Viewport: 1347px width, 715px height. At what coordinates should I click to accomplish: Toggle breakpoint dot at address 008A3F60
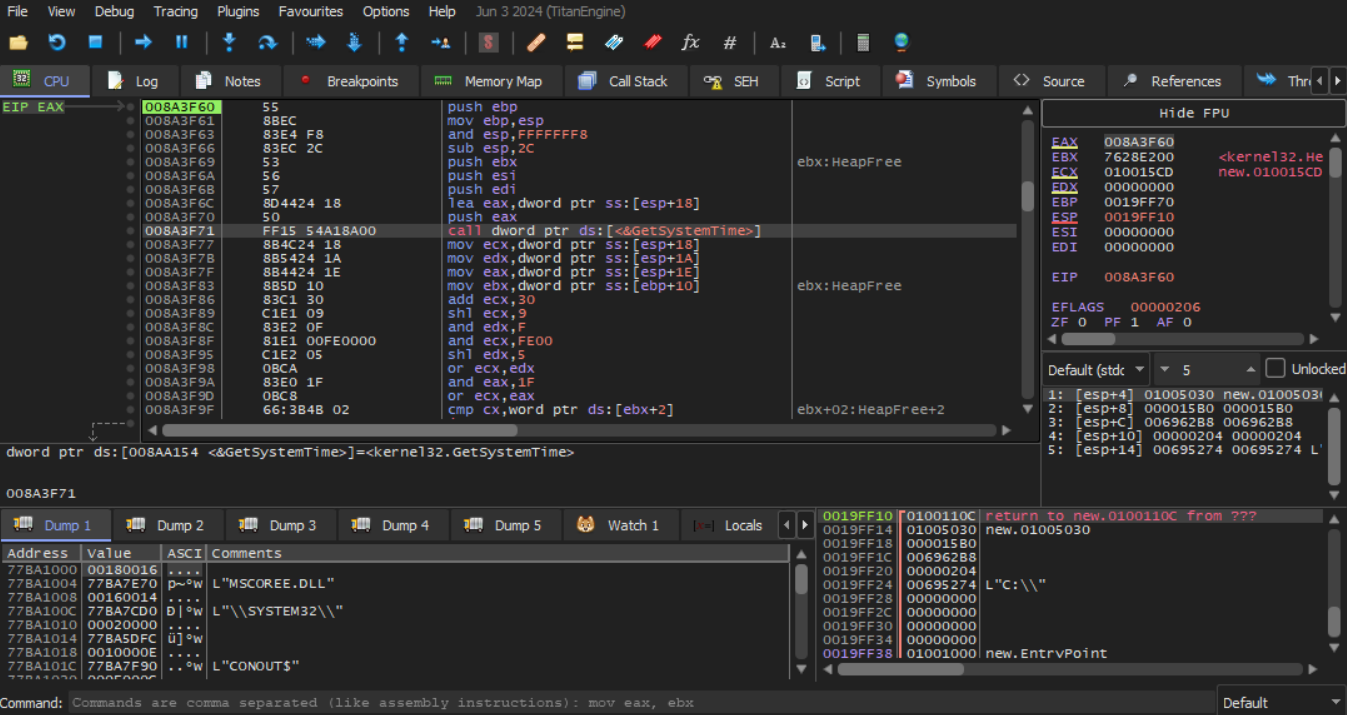coord(131,107)
